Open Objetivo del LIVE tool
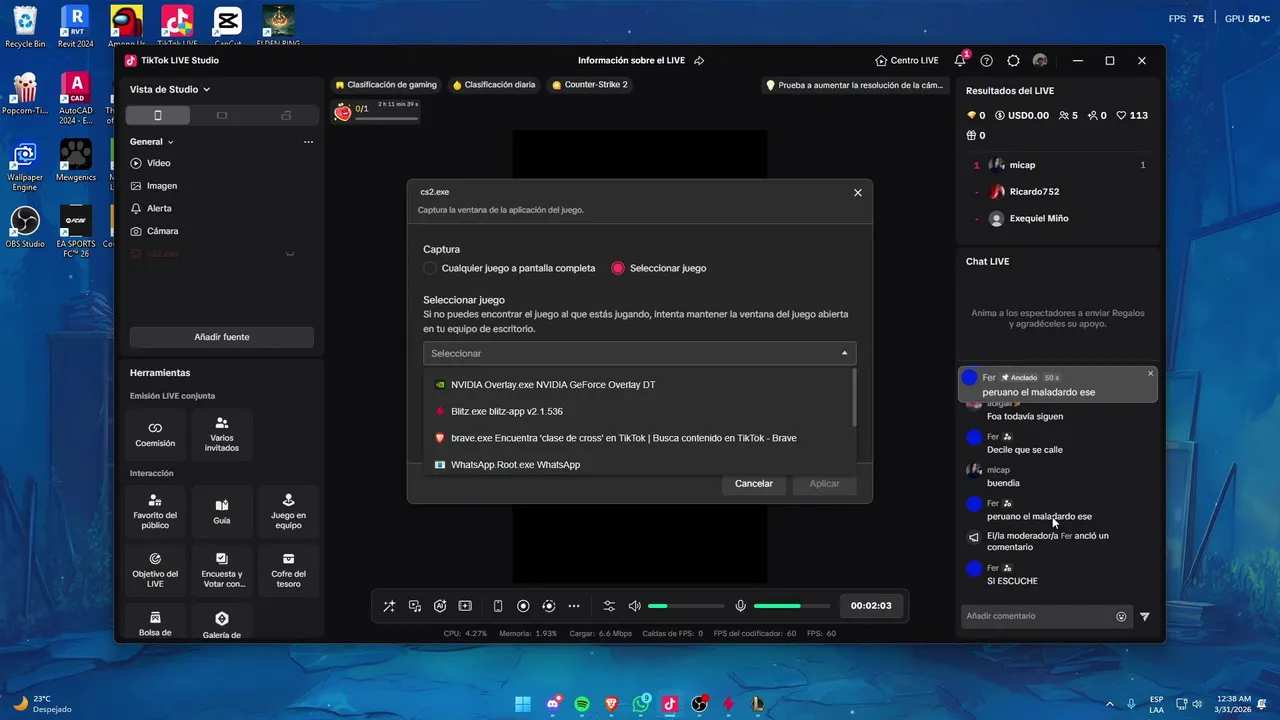The width and height of the screenshot is (1280, 720). tap(155, 570)
